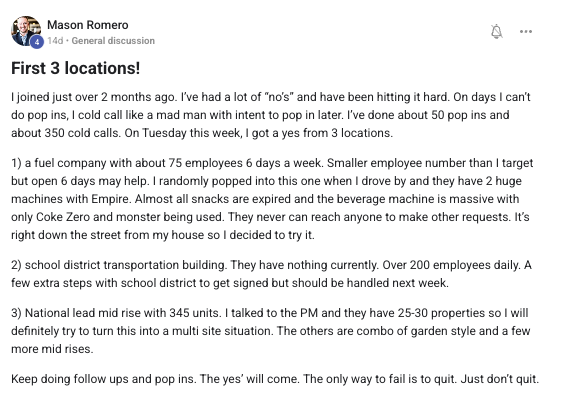Go to the General discussion category
This screenshot has width=565, height=400.
[113, 41]
